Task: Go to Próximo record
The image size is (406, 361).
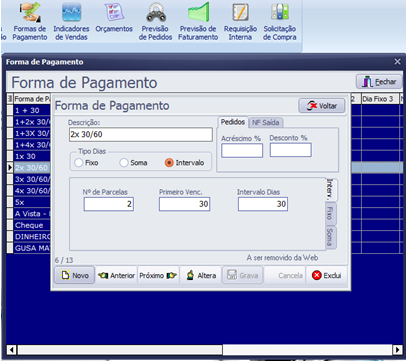Action: (158, 275)
